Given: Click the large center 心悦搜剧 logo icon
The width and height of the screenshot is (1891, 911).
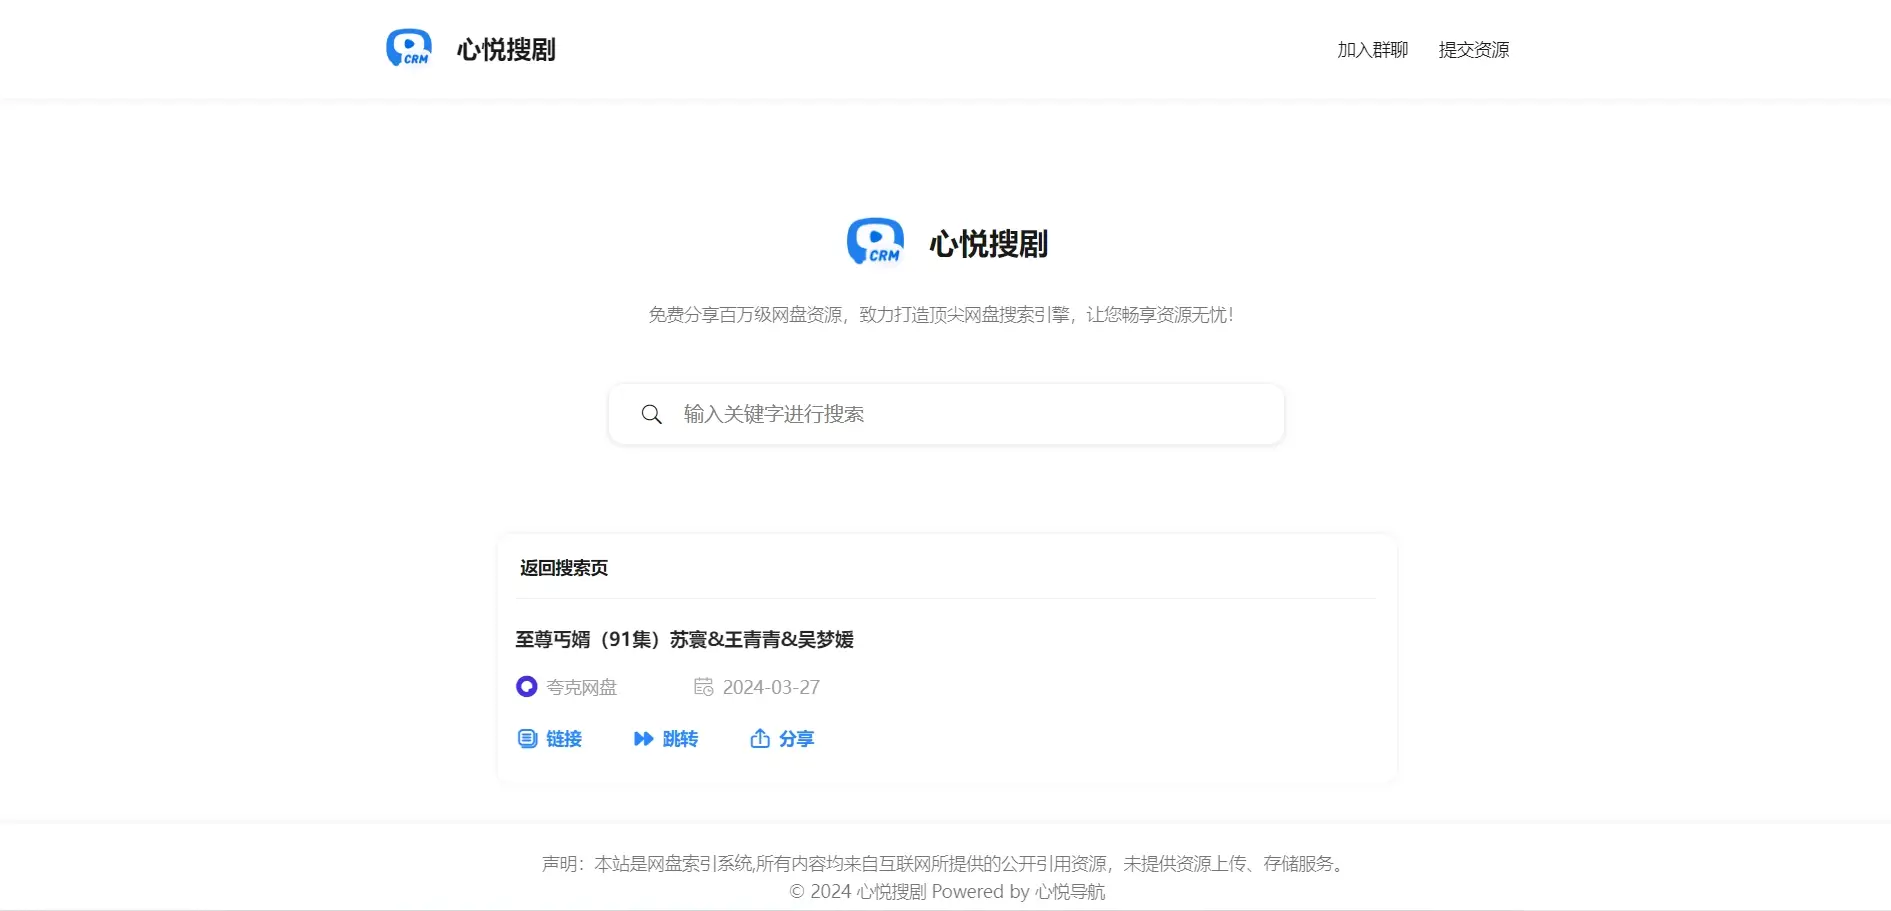Looking at the screenshot, I should click(875, 242).
